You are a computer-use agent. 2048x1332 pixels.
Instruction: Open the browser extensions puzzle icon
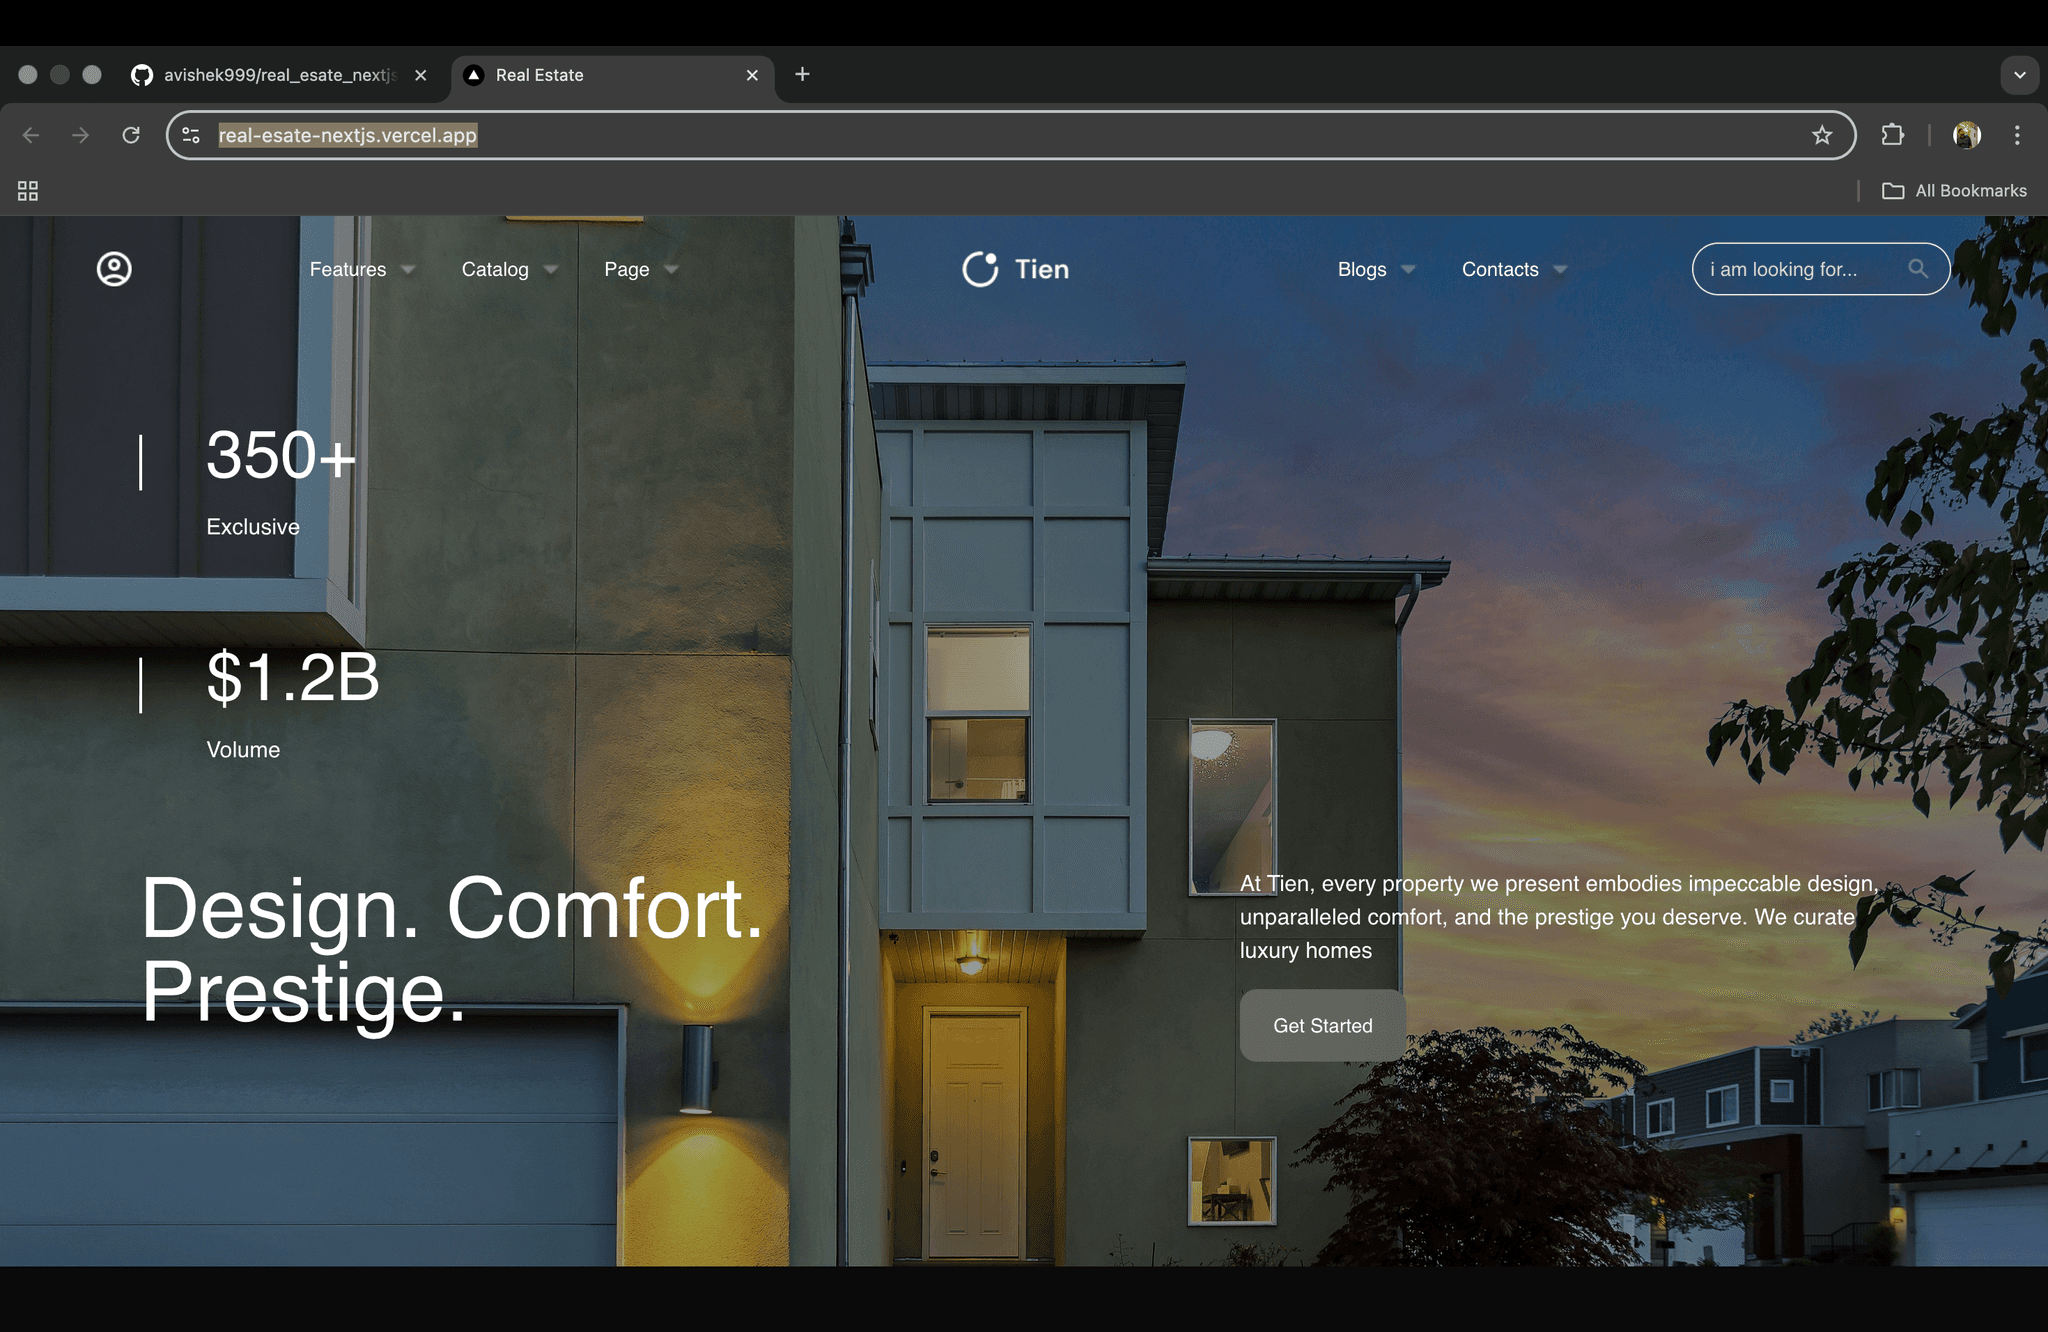coord(1893,135)
